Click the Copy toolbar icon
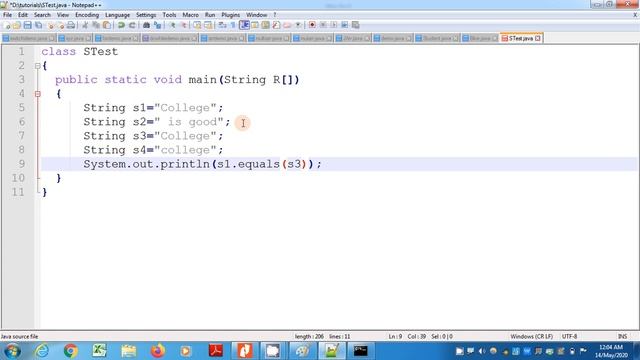The image size is (640, 360). [96, 25]
